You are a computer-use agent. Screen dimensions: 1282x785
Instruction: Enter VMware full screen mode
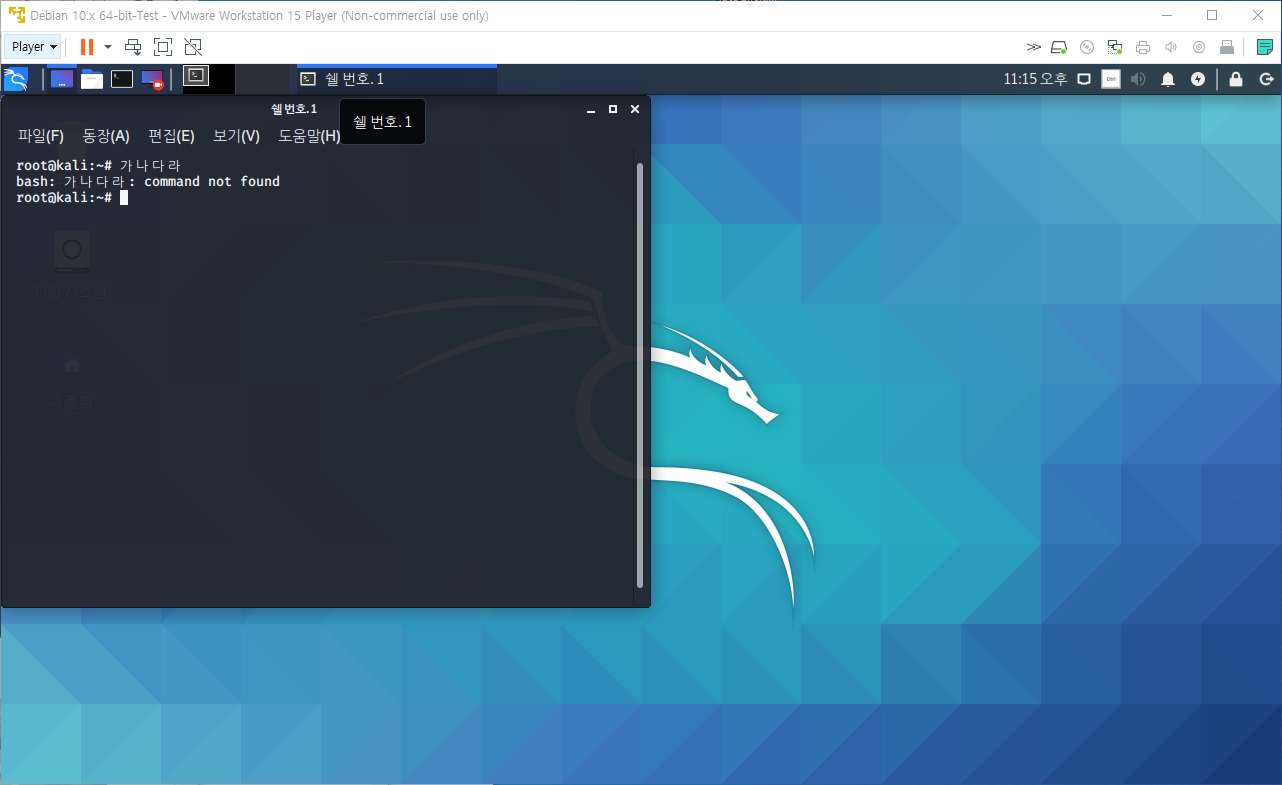point(163,47)
